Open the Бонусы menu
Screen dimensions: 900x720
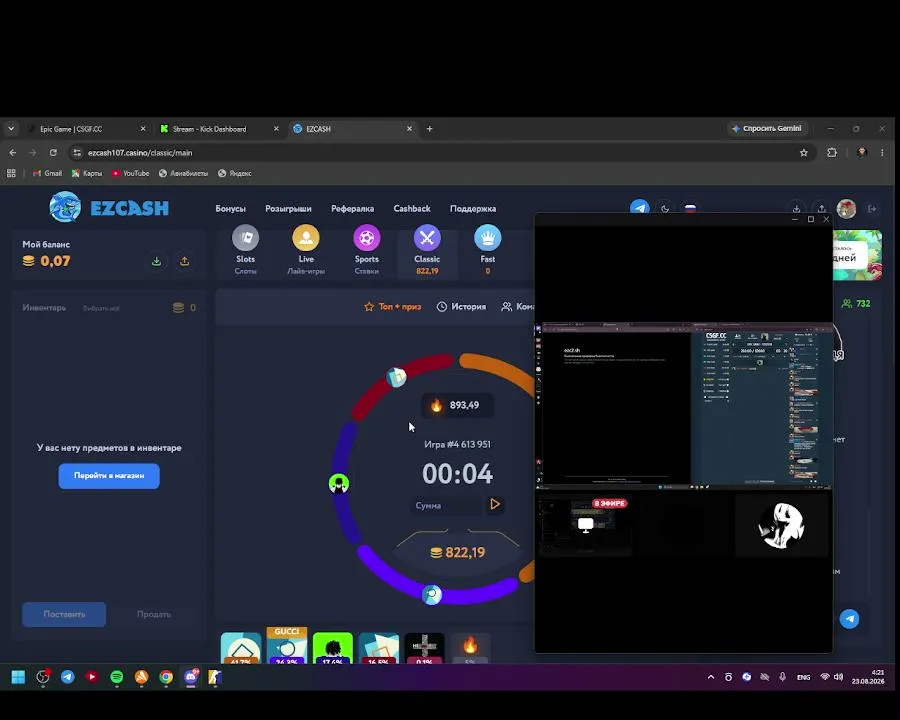(230, 208)
